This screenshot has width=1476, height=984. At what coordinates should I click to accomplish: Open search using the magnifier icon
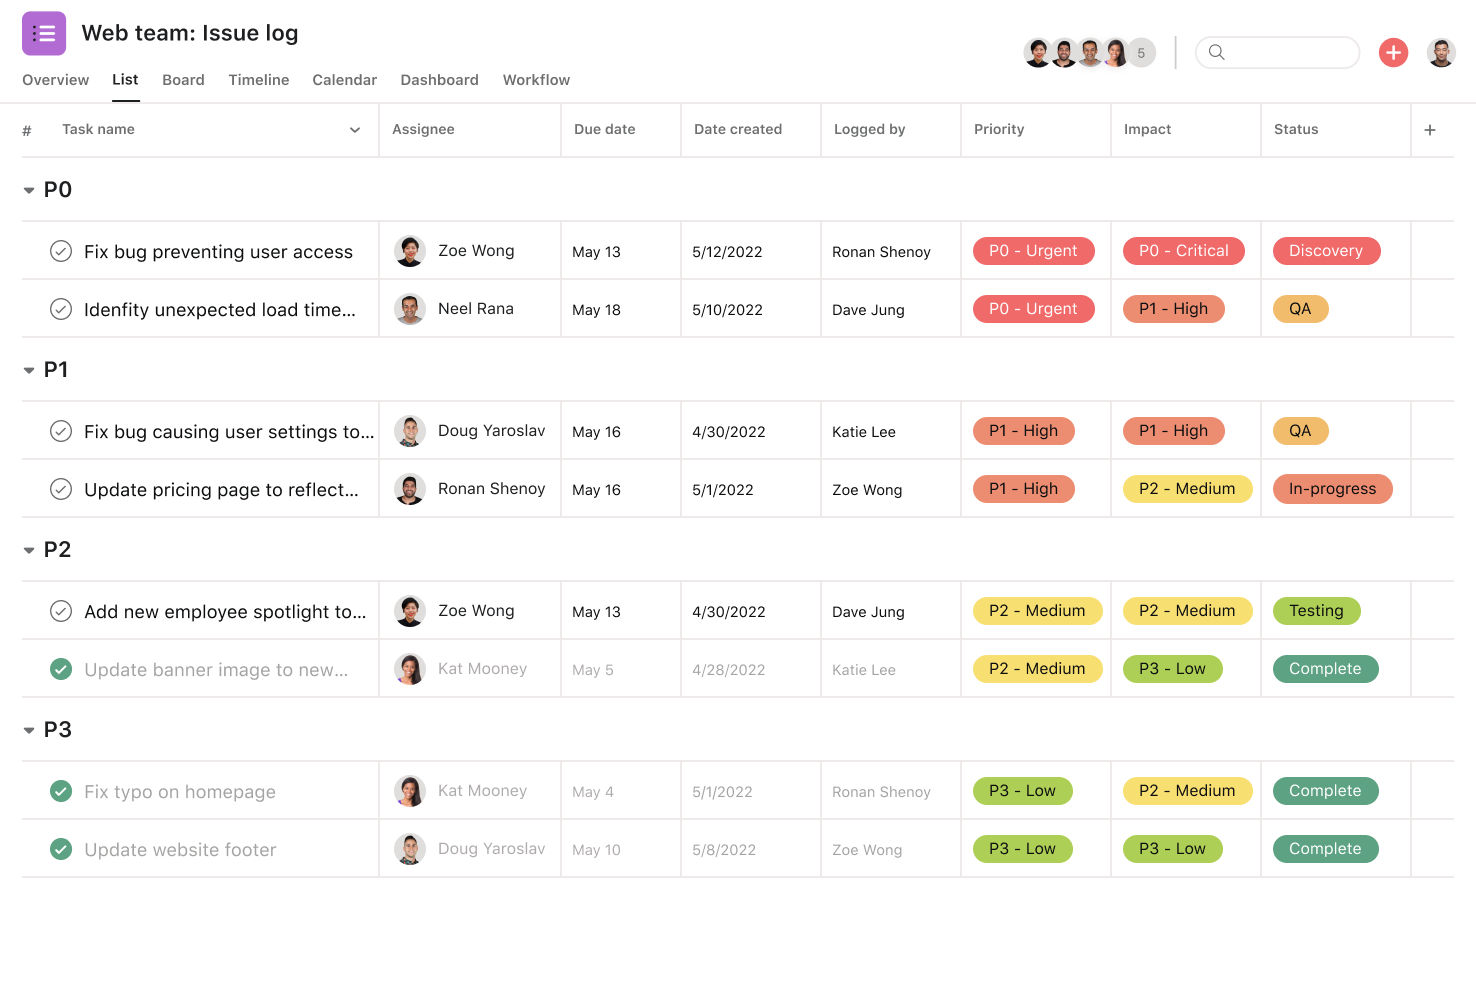point(1216,52)
